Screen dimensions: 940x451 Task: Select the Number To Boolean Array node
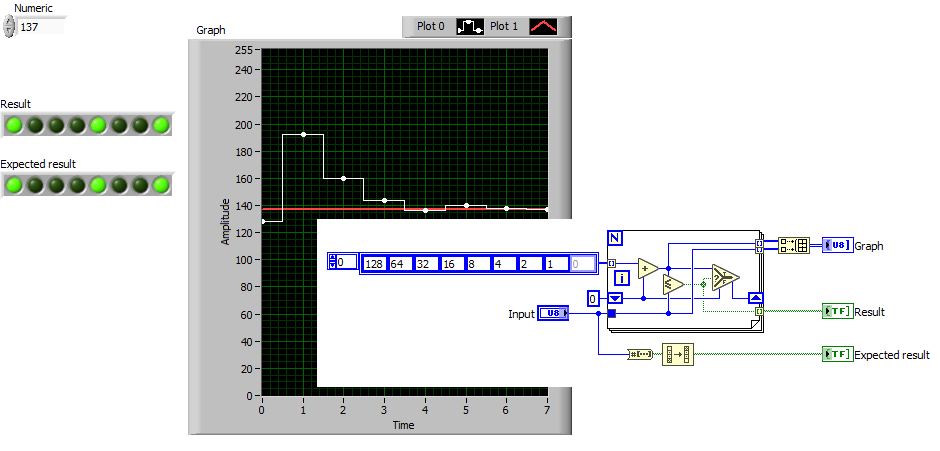tap(640, 354)
